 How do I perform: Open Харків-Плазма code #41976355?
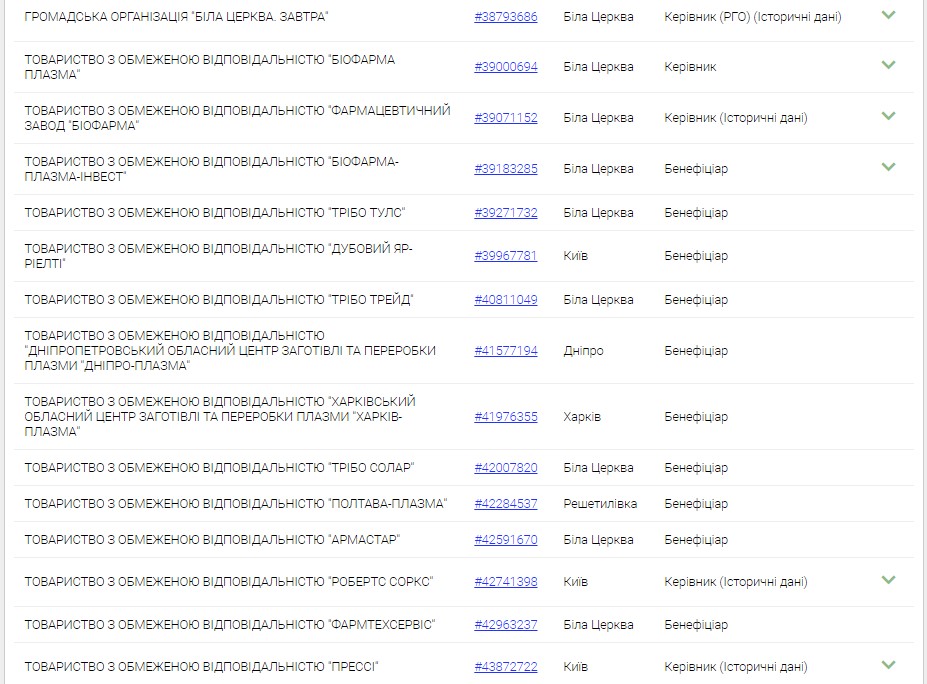pyautogui.click(x=505, y=417)
